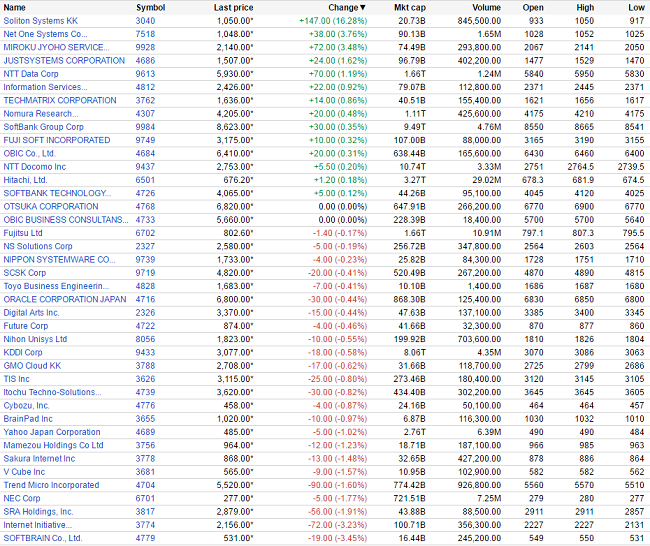
Task: Click symbol 4779 link
Action: pos(145,538)
